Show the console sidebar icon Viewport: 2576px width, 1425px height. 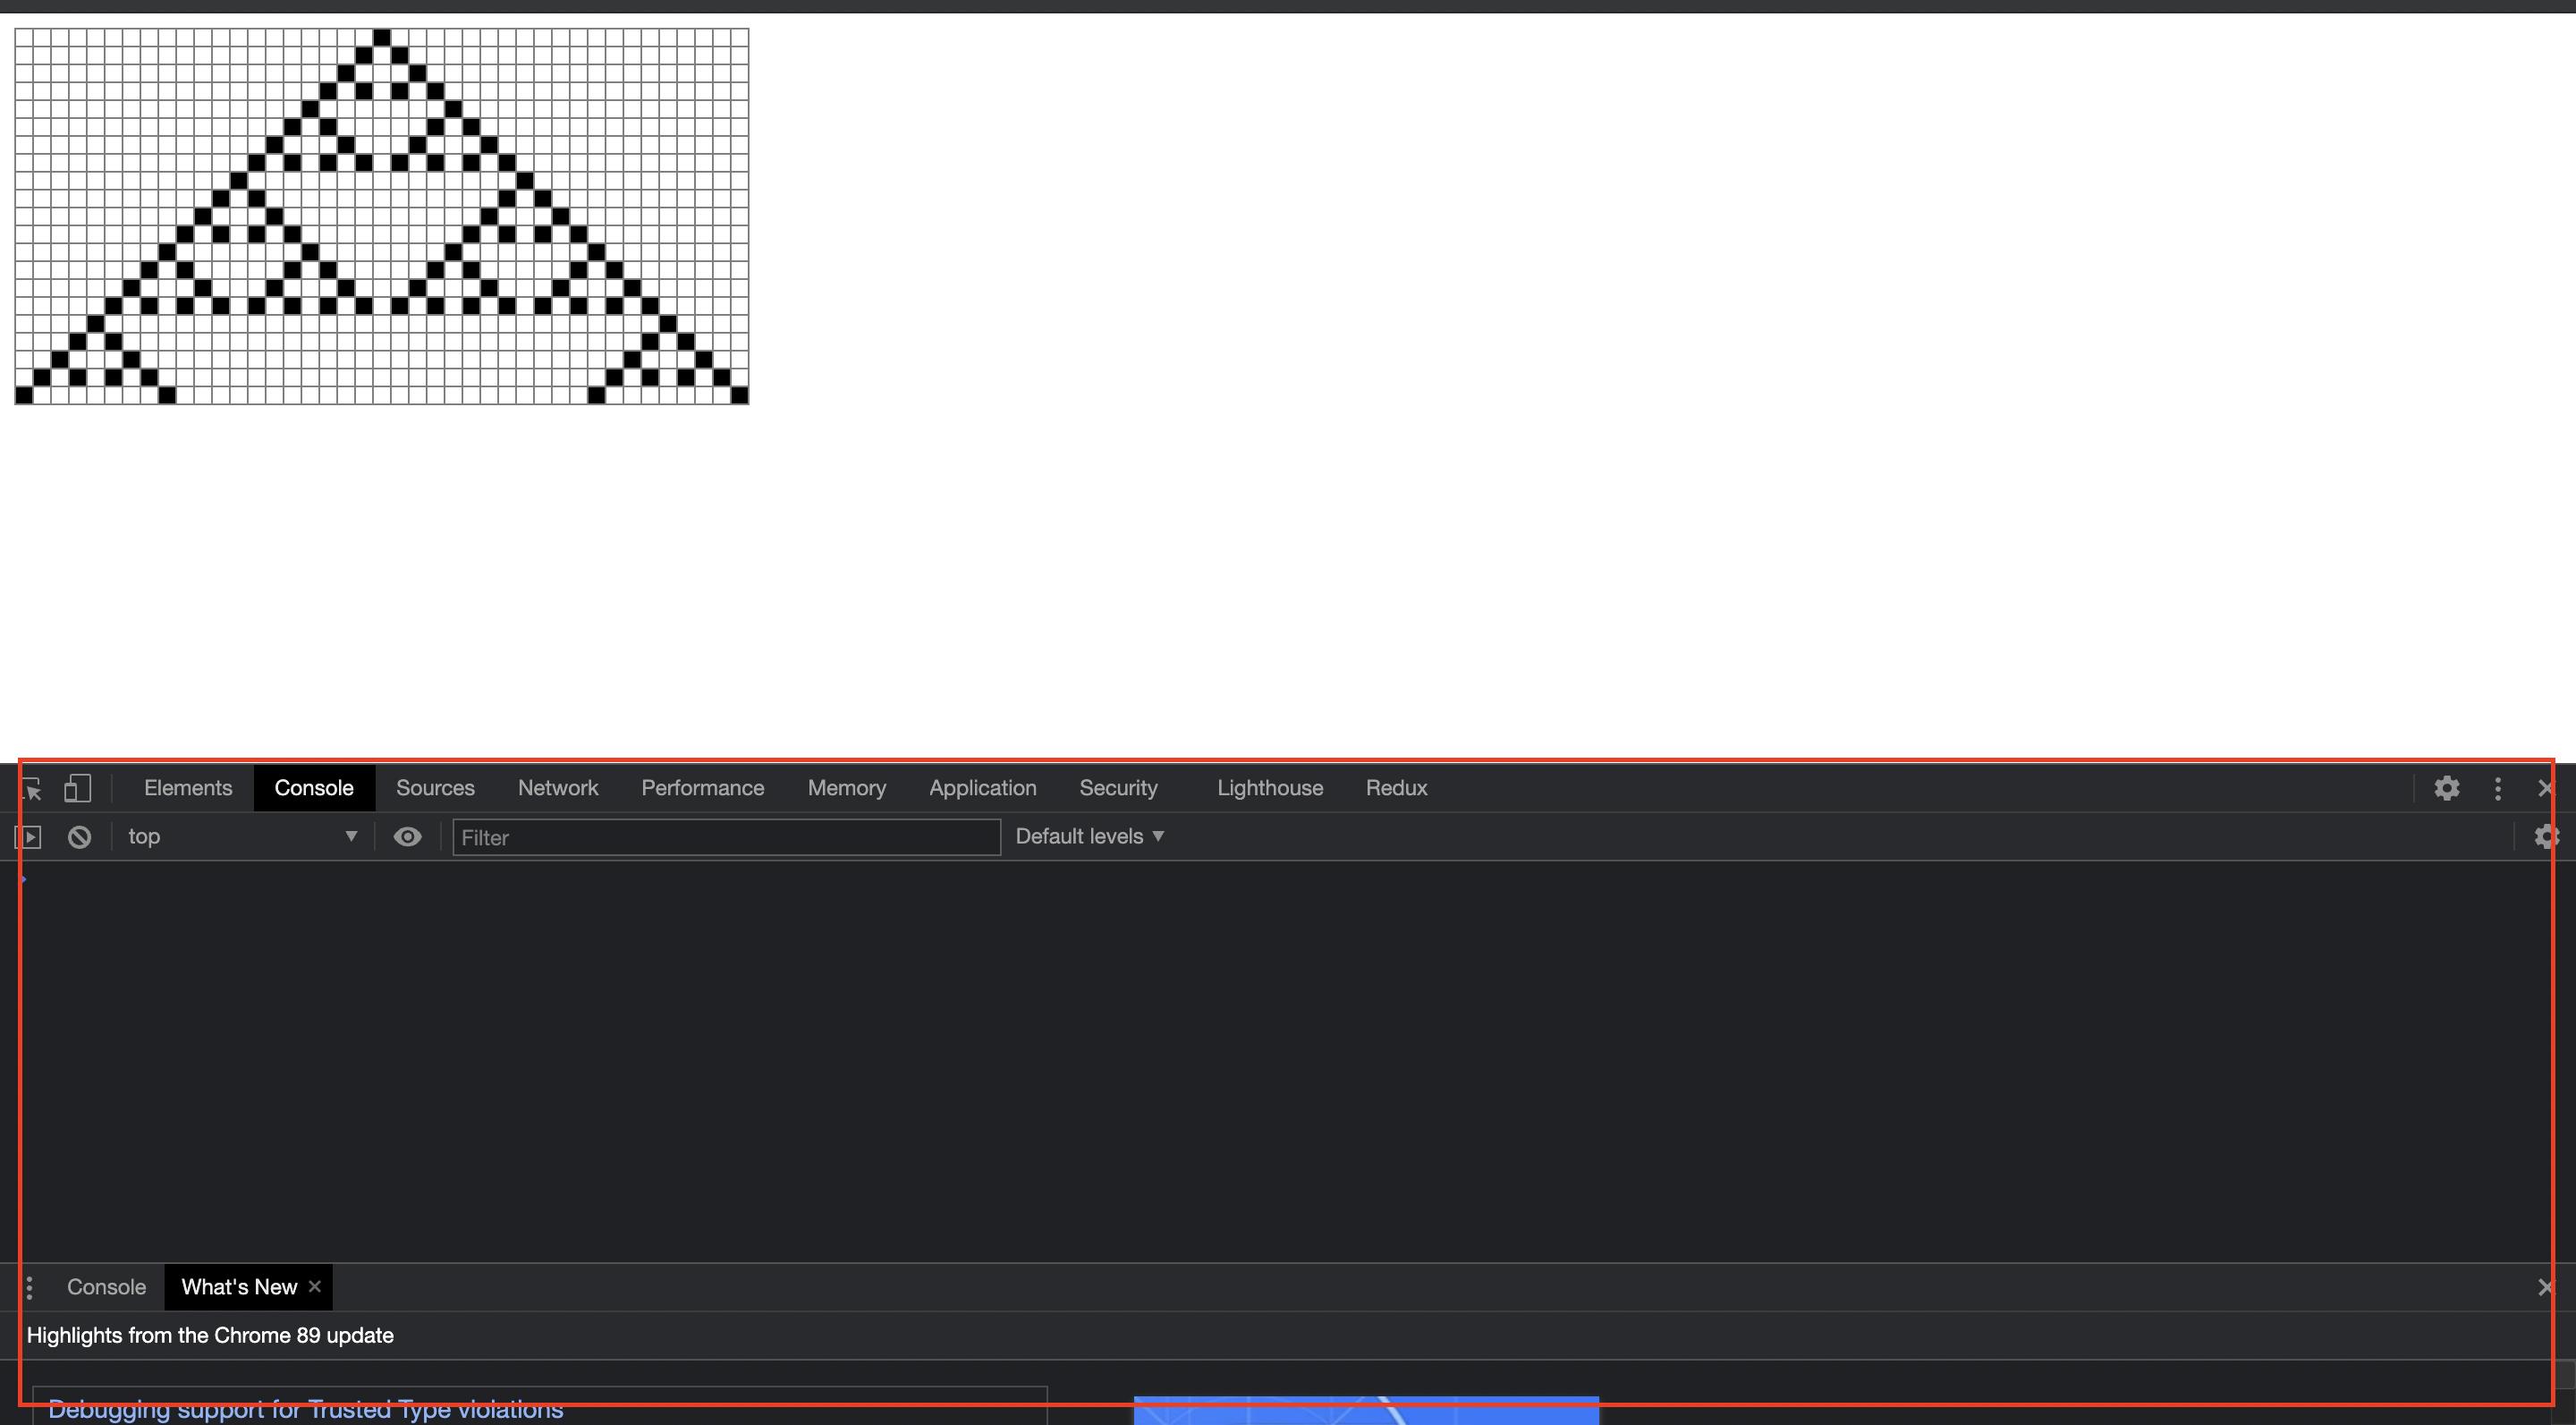[29, 837]
